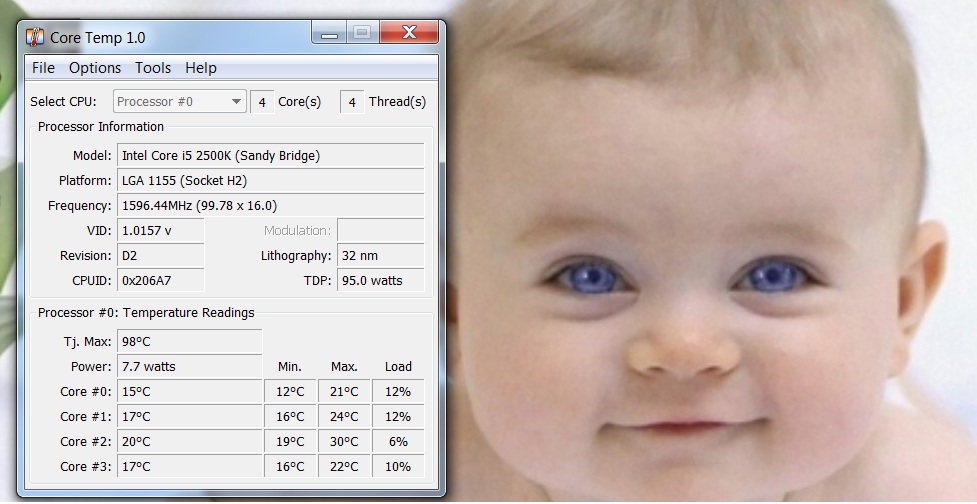Click Core #3 minimum temperature 16°C
The image size is (977, 504).
pos(290,467)
